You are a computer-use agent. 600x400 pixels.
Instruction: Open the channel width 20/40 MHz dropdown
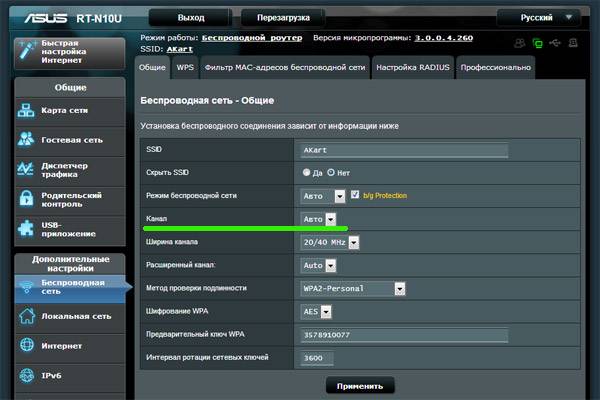pyautogui.click(x=330, y=242)
